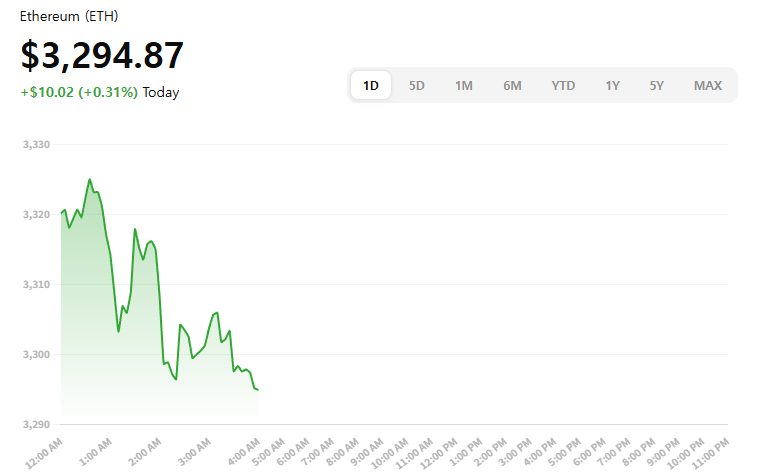Show MAX price history
The height and width of the screenshot is (472, 758).
coord(708,85)
